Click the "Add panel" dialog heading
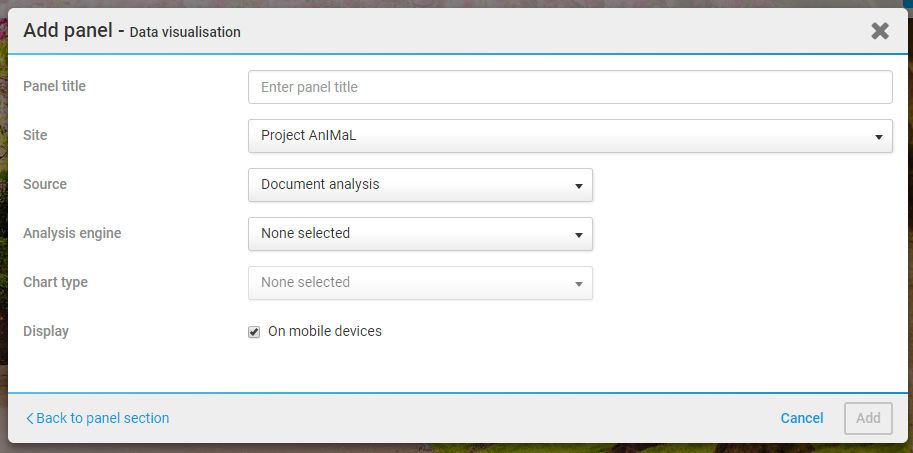This screenshot has width=913, height=453. [x=68, y=30]
